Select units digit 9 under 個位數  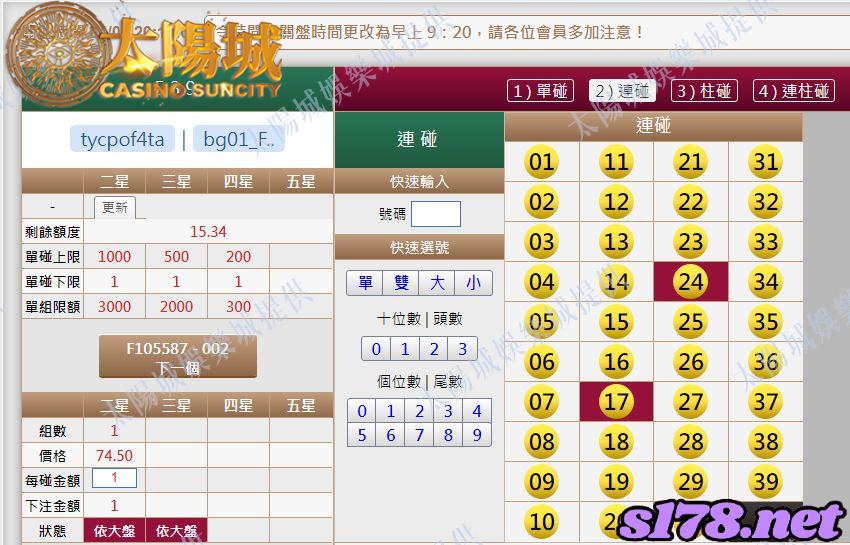[476, 435]
